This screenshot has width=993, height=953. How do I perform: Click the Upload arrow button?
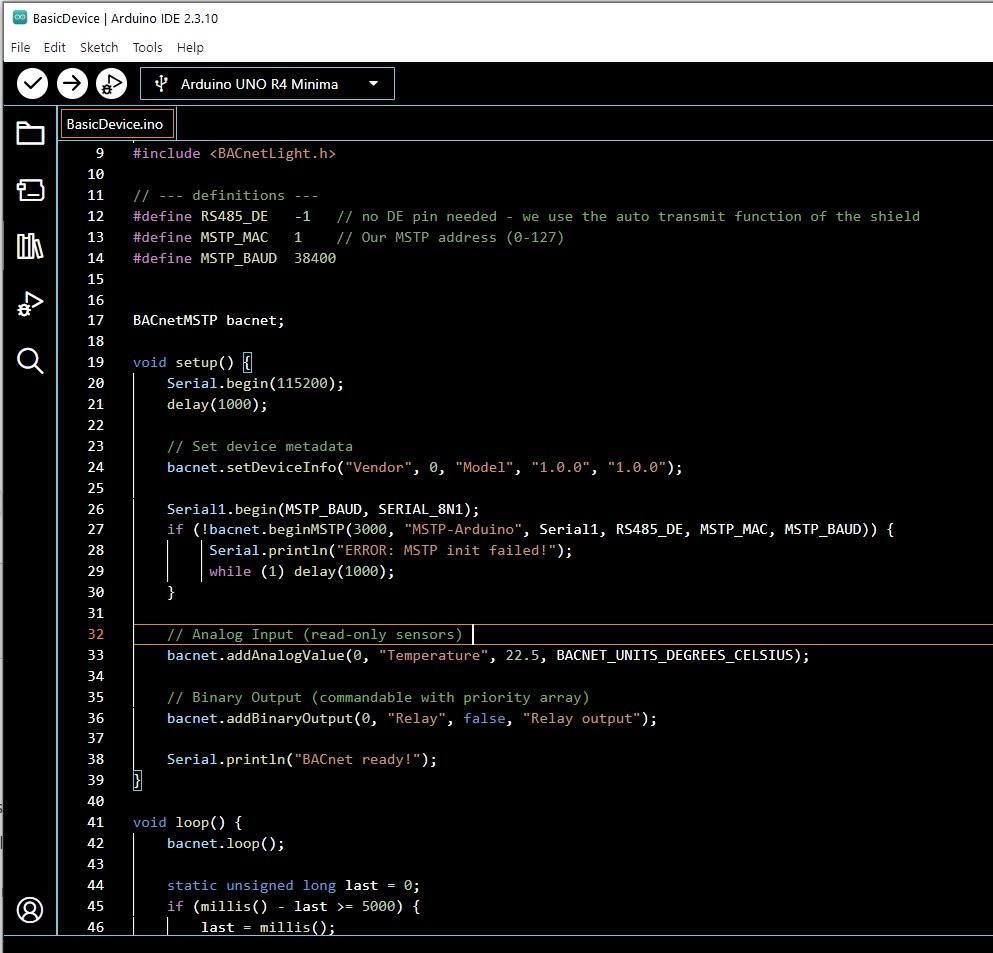[x=72, y=84]
